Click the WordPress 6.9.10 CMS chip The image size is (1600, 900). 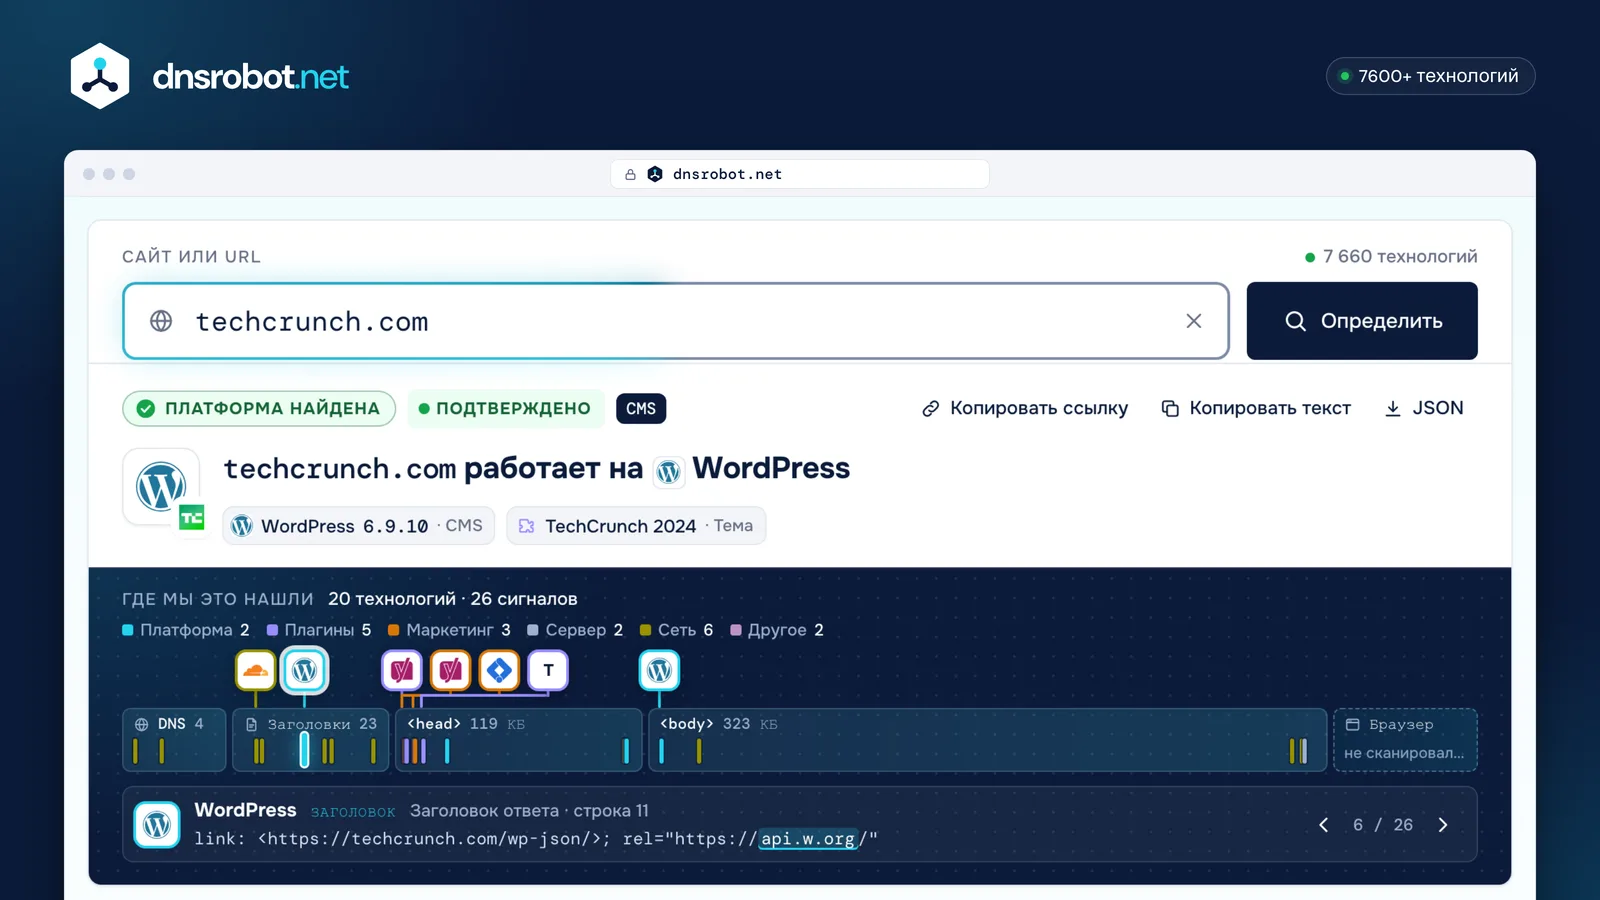(x=359, y=526)
